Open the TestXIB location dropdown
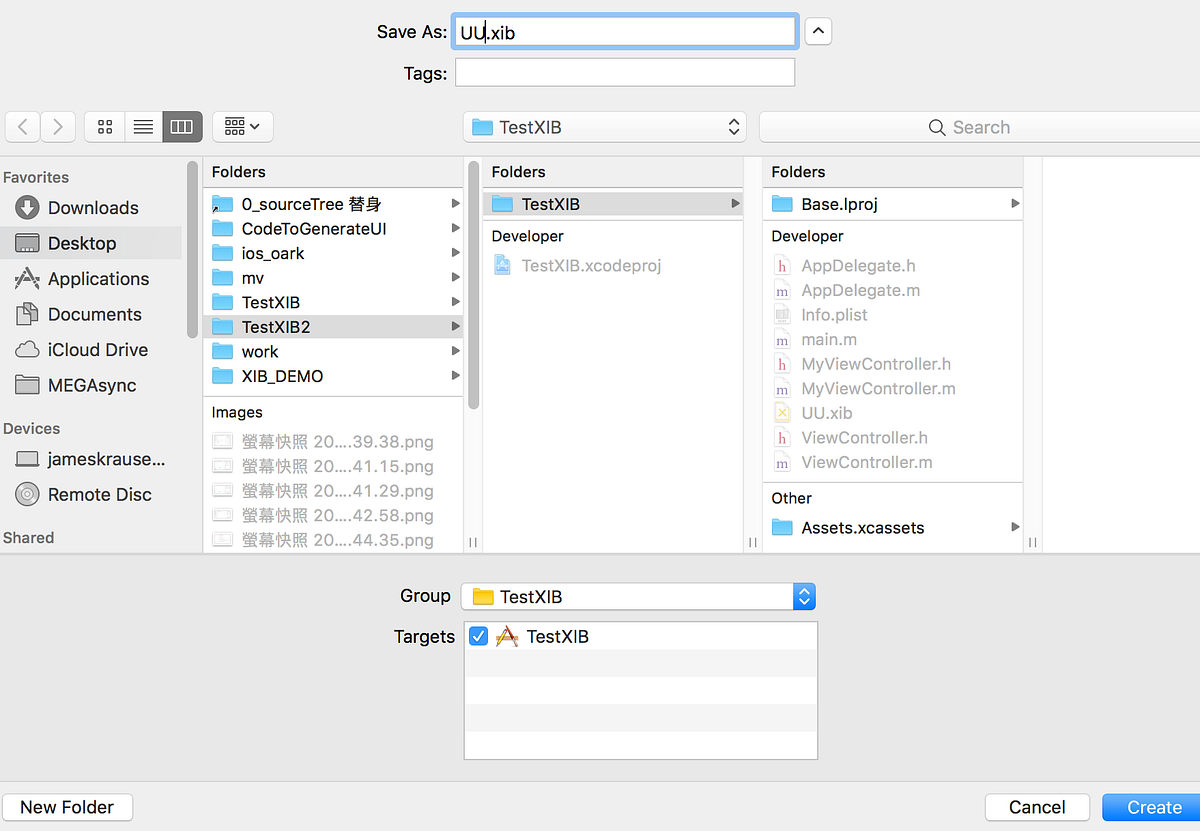This screenshot has width=1200, height=831. coord(604,126)
